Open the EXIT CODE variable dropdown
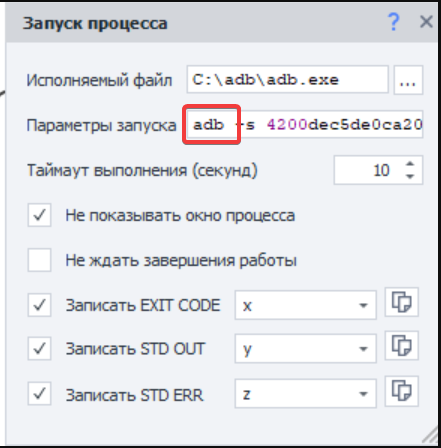 pos(306,305)
